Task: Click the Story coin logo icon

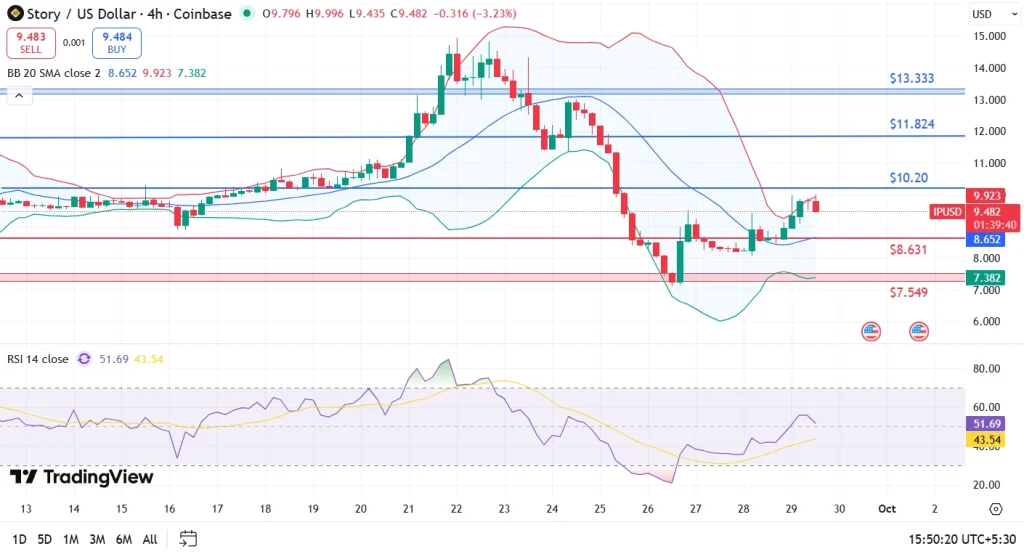Action: pyautogui.click(x=14, y=14)
